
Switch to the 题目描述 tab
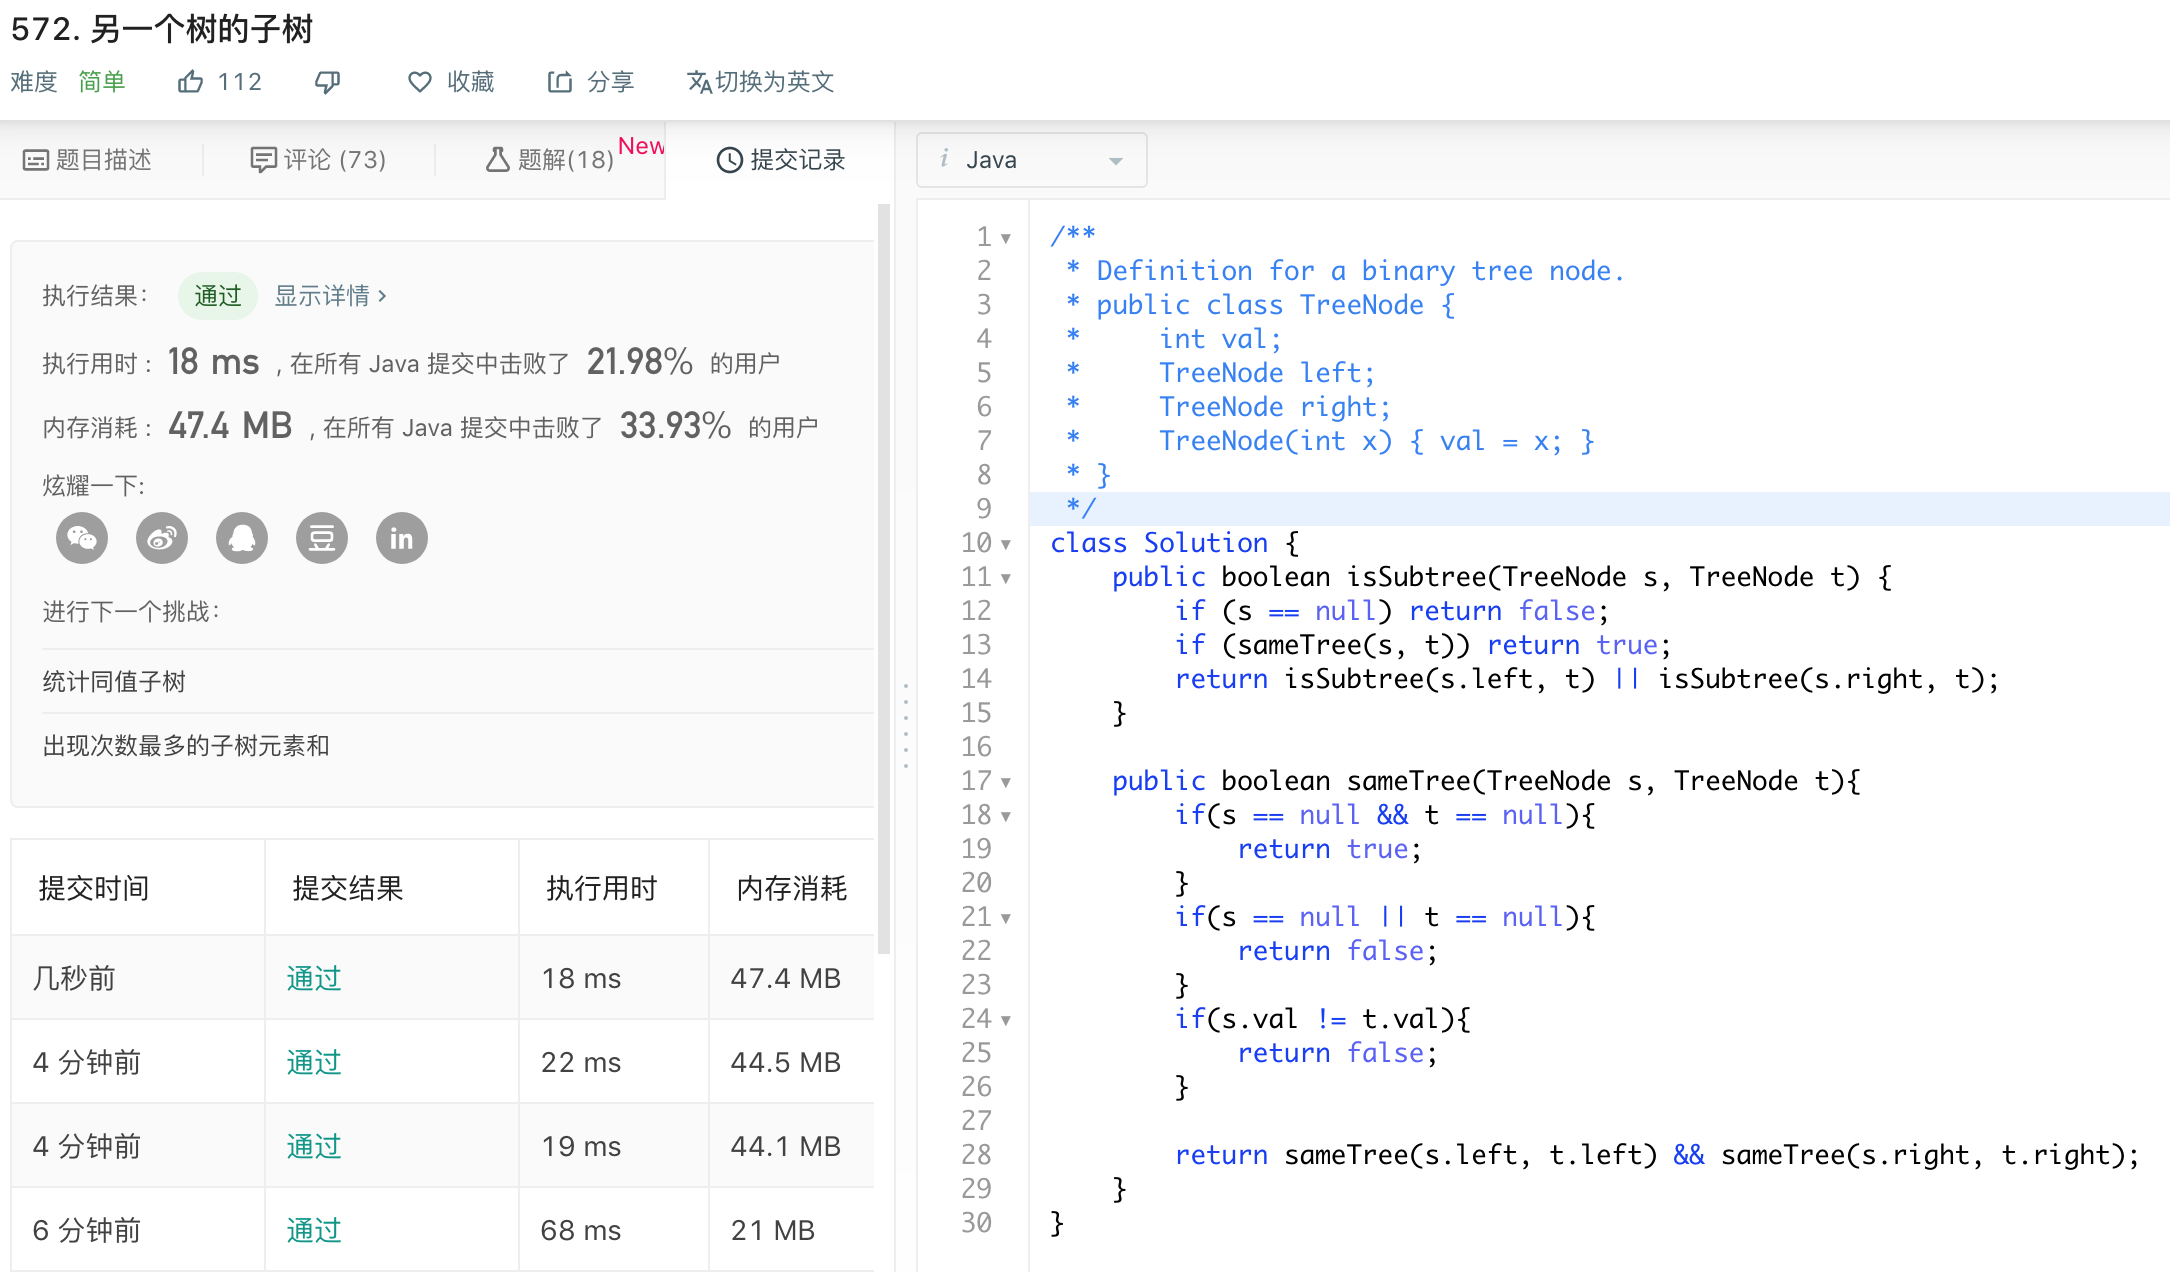pos(88,160)
